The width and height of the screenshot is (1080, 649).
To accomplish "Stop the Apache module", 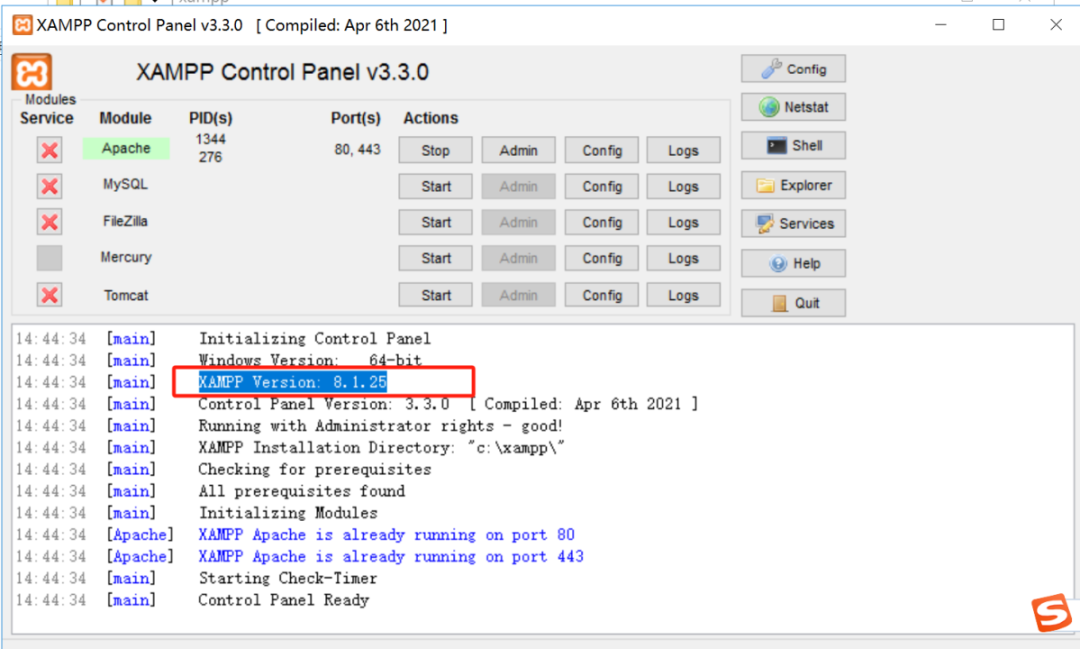I will (x=435, y=150).
